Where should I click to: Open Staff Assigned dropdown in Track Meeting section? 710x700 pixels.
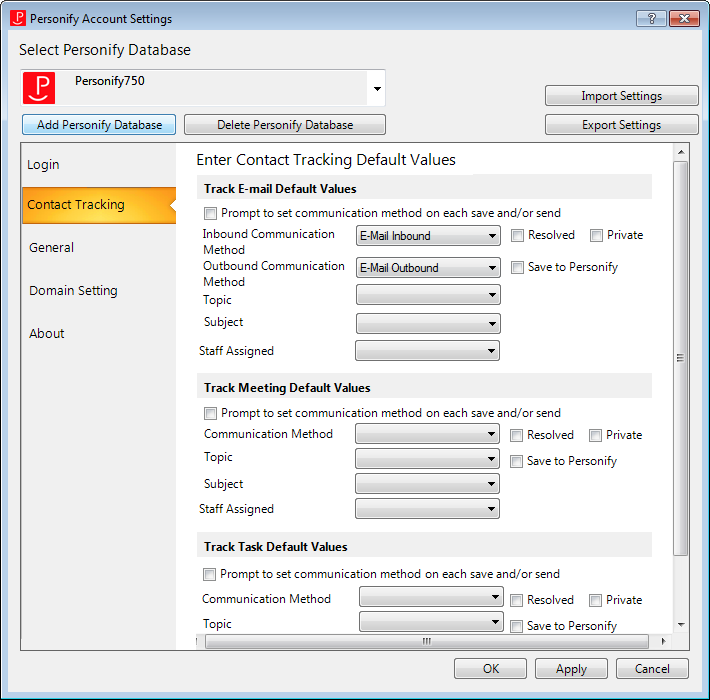(427, 508)
